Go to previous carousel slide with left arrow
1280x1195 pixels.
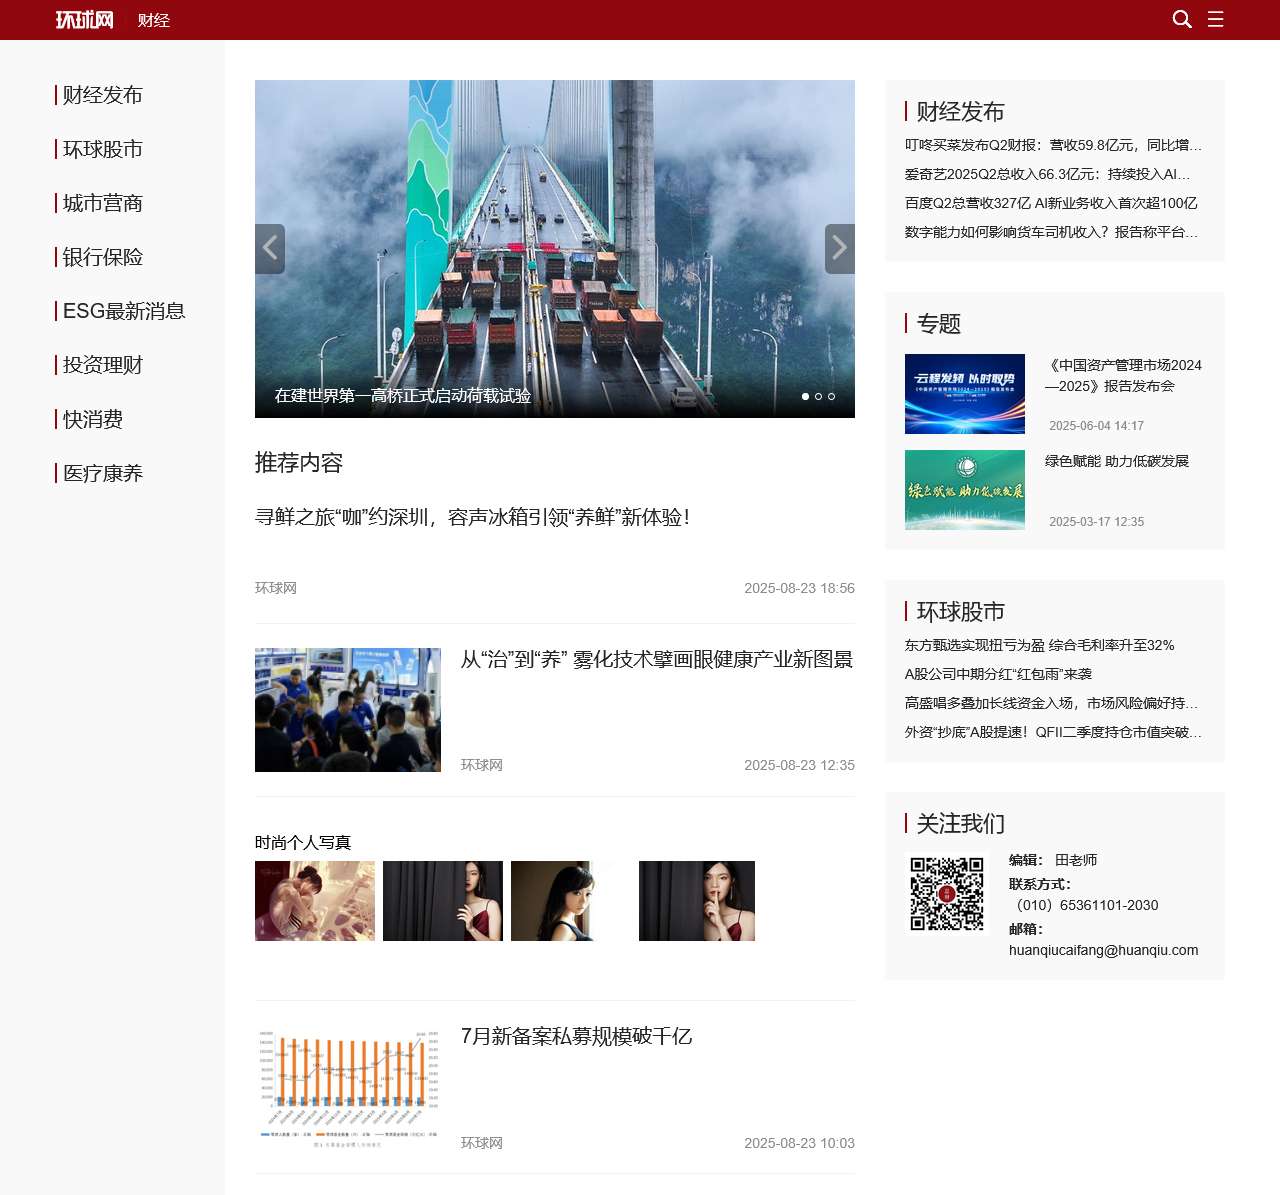pyautogui.click(x=269, y=248)
